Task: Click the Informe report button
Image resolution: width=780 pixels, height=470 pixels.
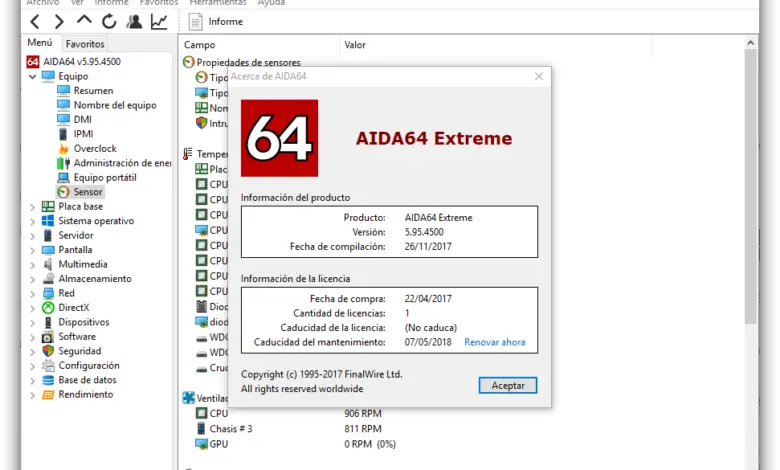Action: point(216,21)
